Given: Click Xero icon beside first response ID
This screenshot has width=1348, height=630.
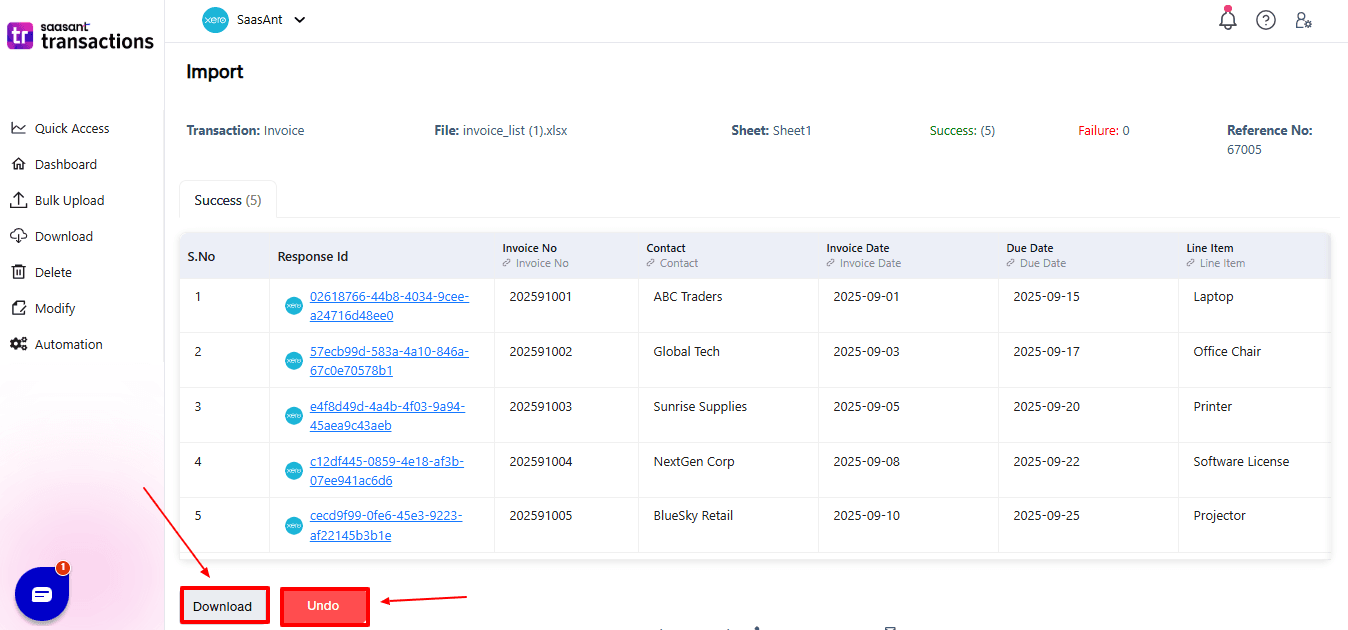Looking at the screenshot, I should [x=294, y=306].
